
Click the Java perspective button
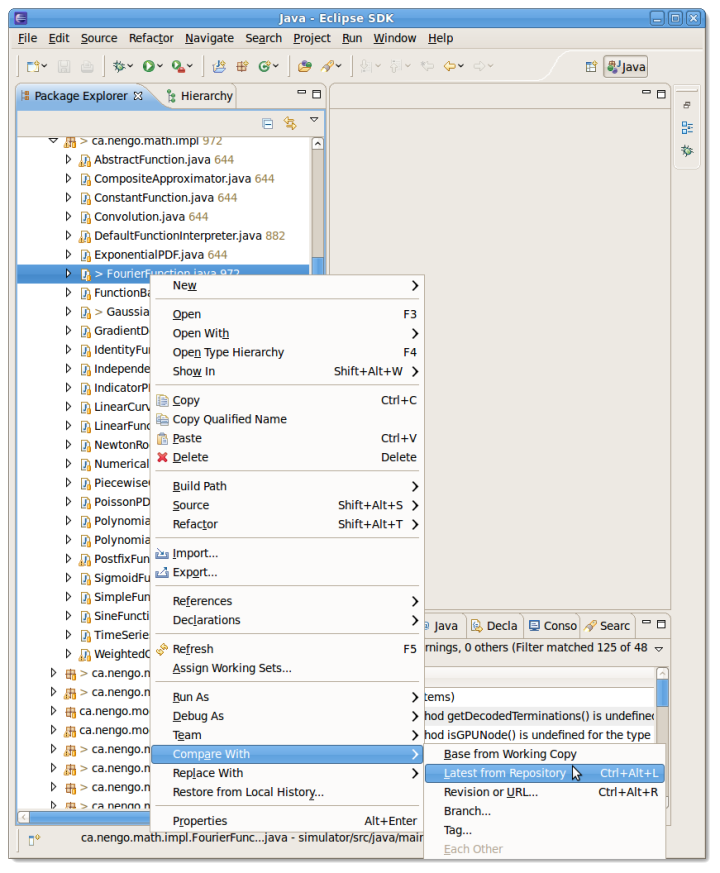[626, 67]
